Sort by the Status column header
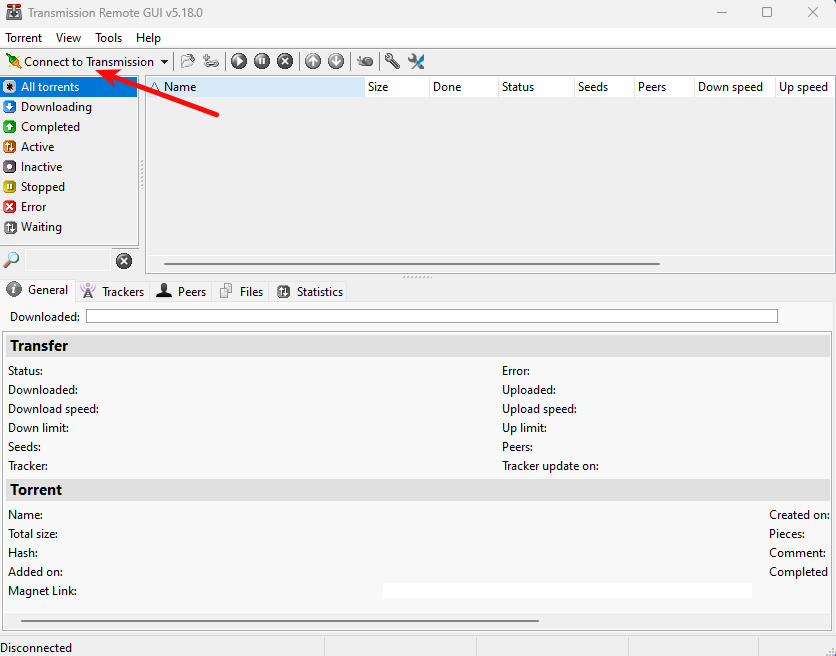The image size is (836, 656). tap(536, 87)
